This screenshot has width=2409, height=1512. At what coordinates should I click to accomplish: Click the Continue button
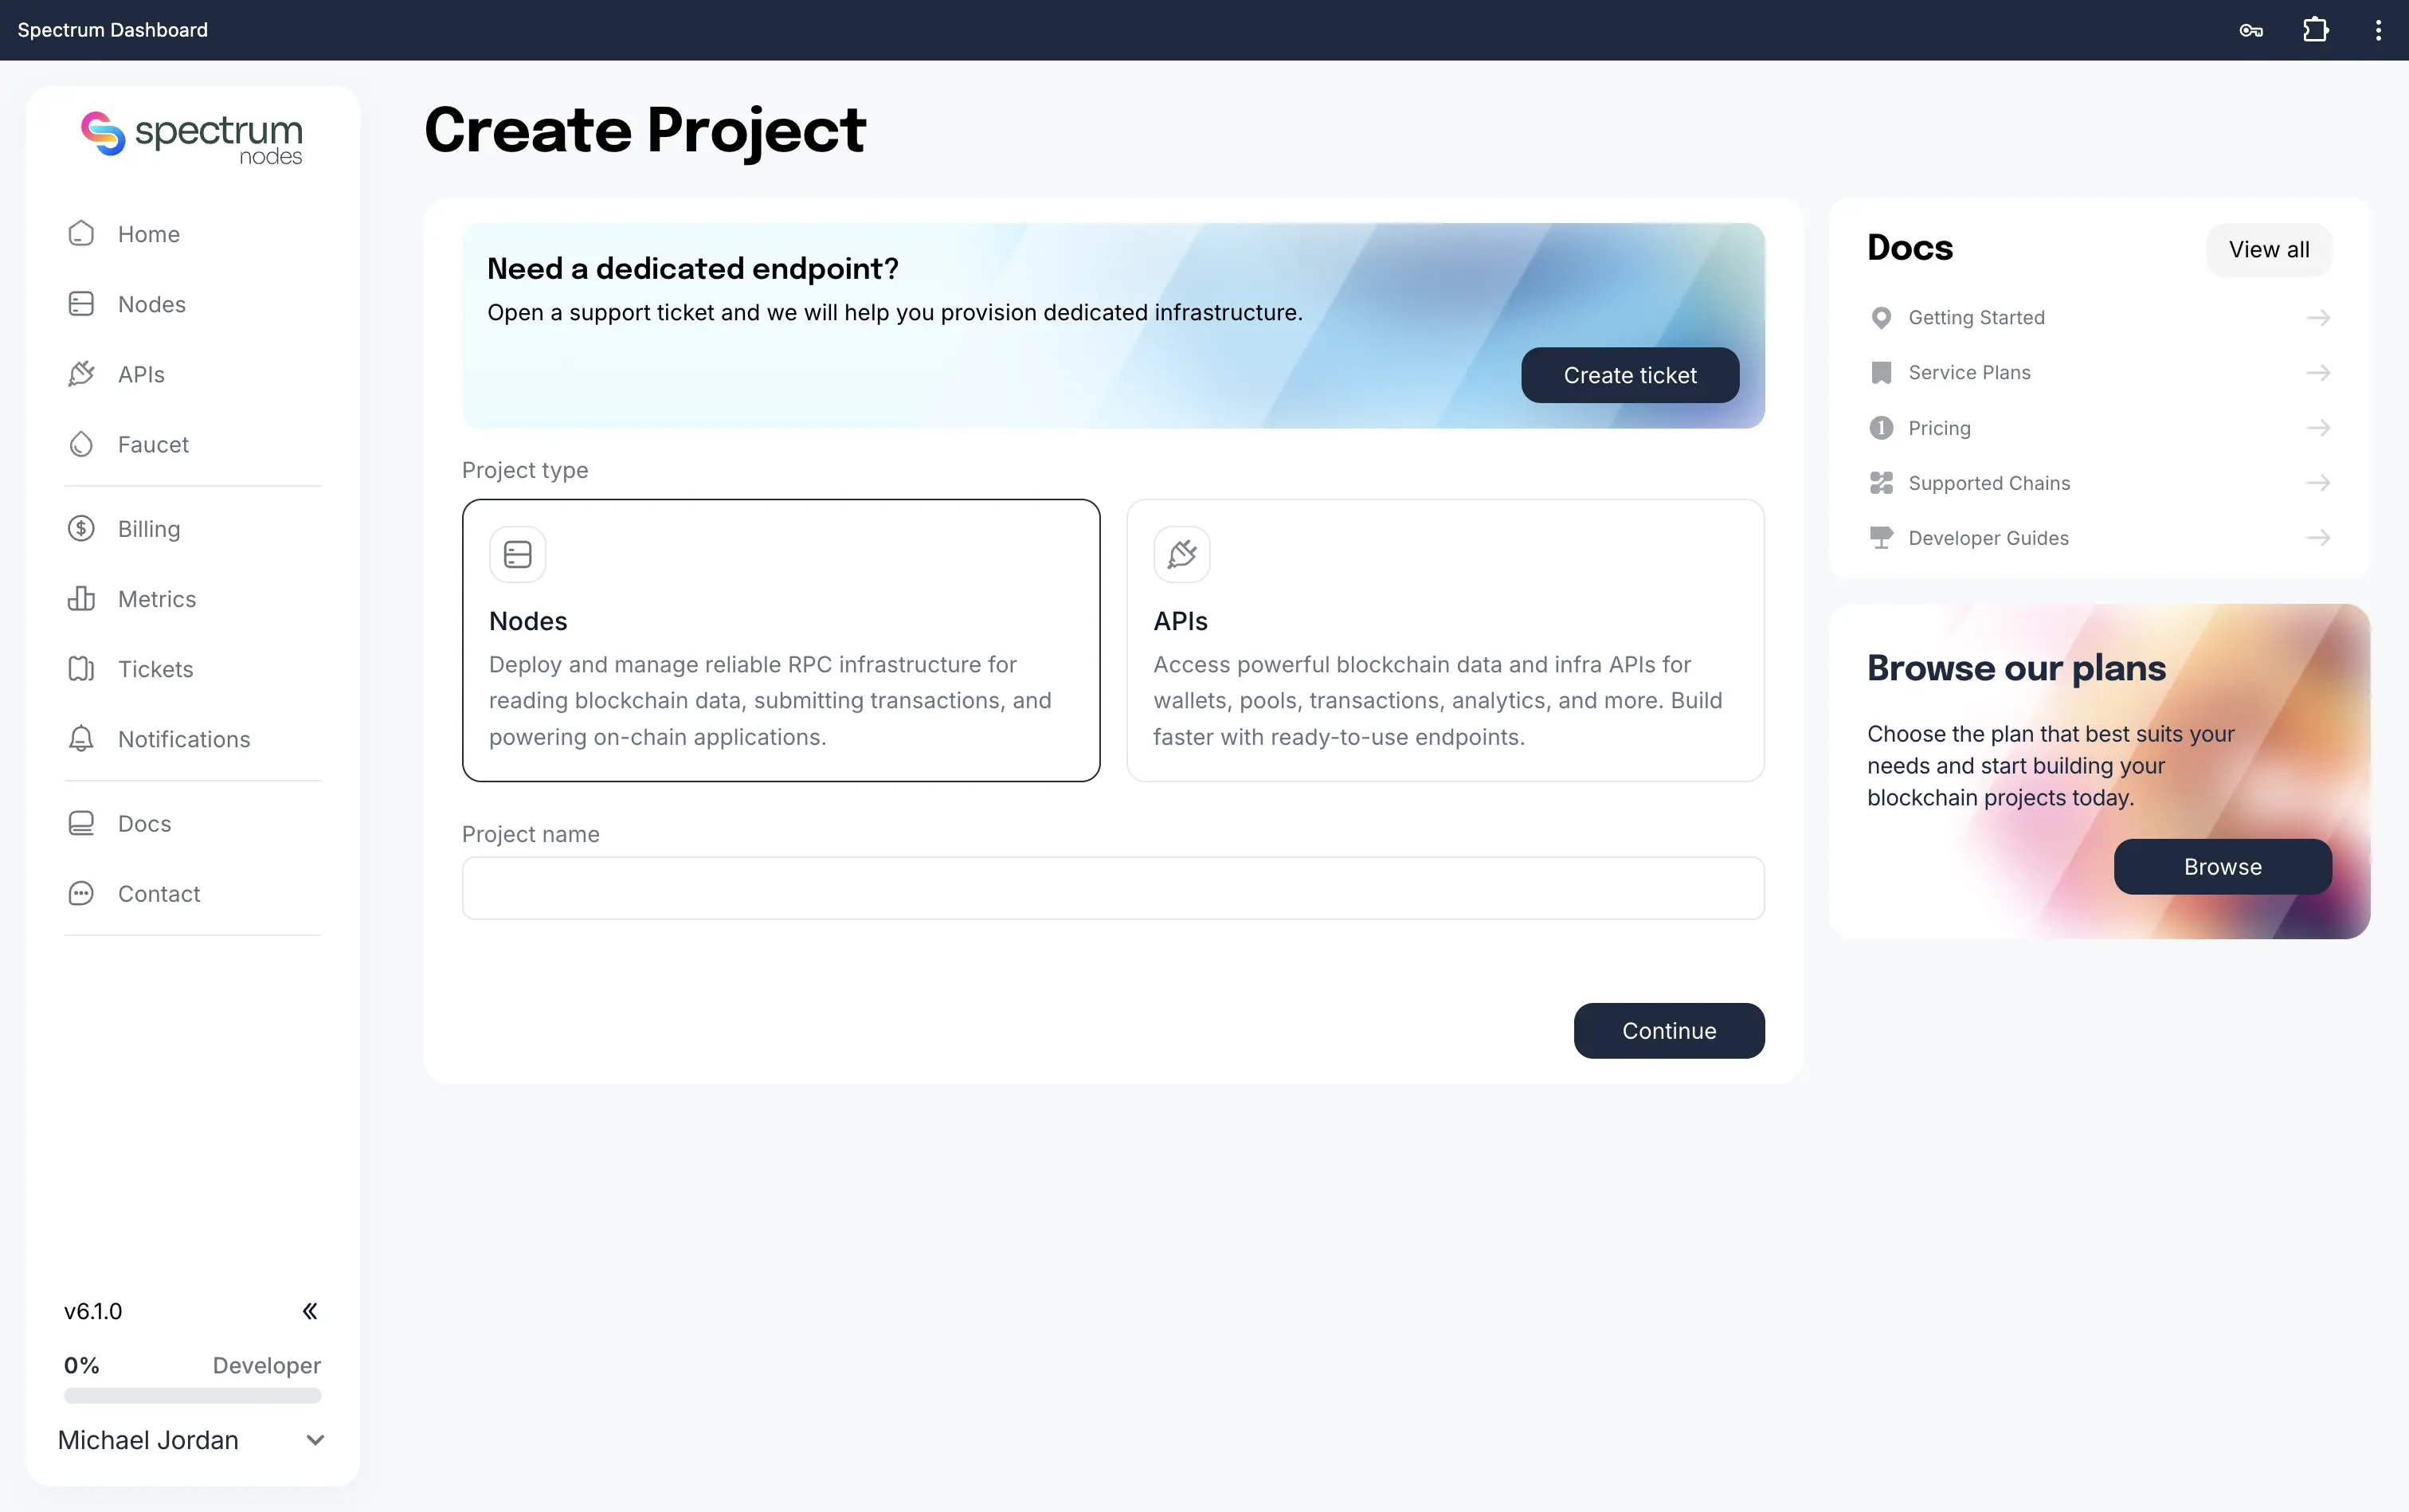click(1669, 1031)
